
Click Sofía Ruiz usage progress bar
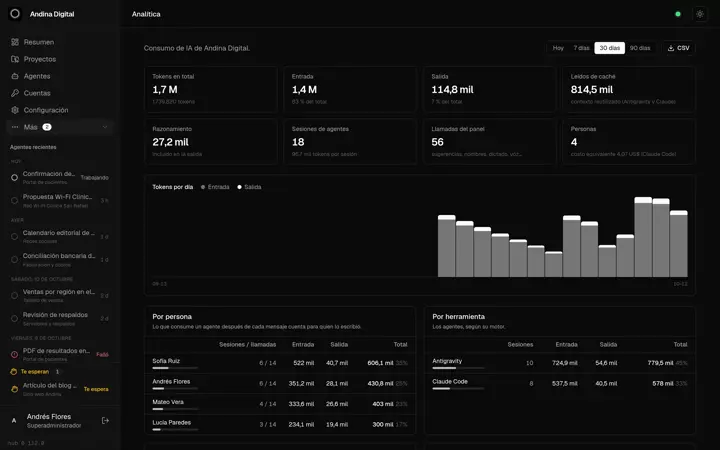pos(175,368)
